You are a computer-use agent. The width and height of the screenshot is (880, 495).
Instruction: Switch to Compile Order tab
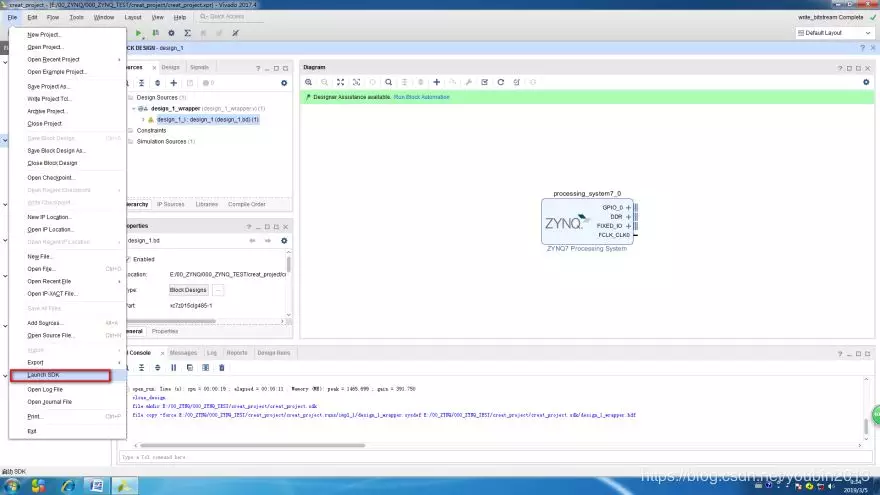coord(246,204)
